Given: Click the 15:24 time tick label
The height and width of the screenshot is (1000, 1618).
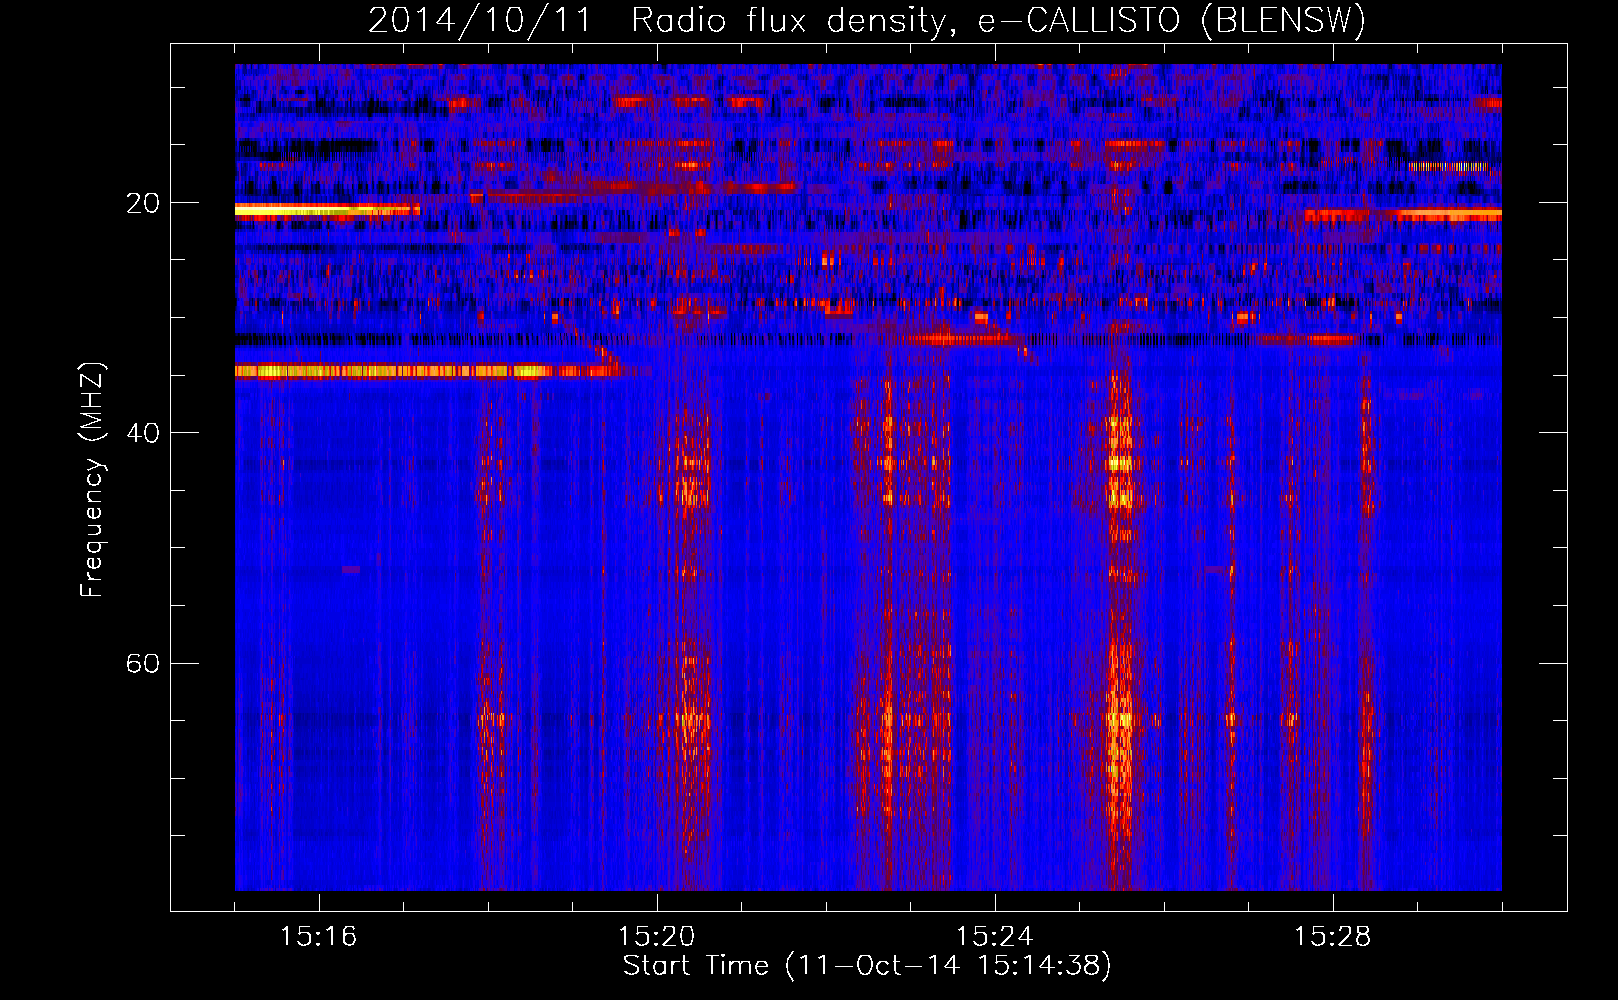Looking at the screenshot, I should click(x=994, y=937).
